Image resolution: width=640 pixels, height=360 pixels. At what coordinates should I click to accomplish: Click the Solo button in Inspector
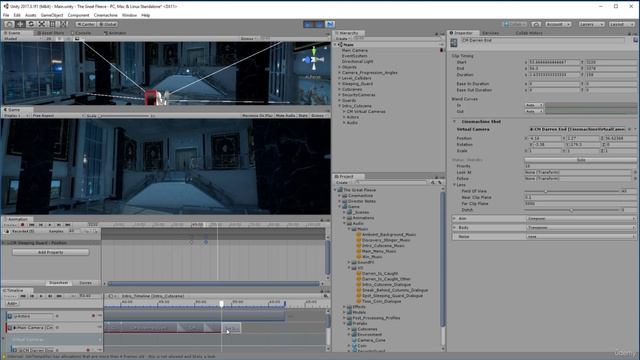click(580, 160)
